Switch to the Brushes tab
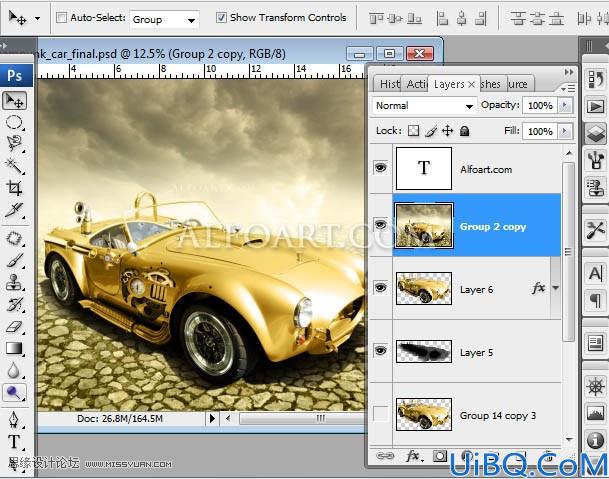This screenshot has height=479, width=609. [x=491, y=84]
